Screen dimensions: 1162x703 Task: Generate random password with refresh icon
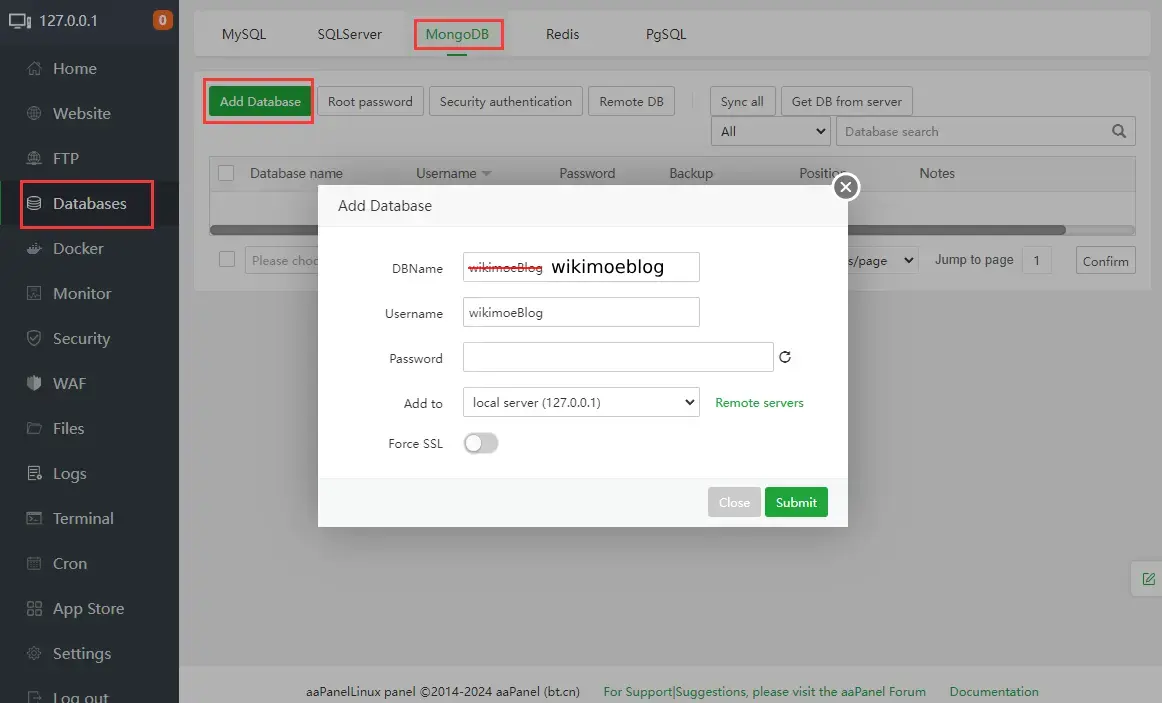click(785, 357)
